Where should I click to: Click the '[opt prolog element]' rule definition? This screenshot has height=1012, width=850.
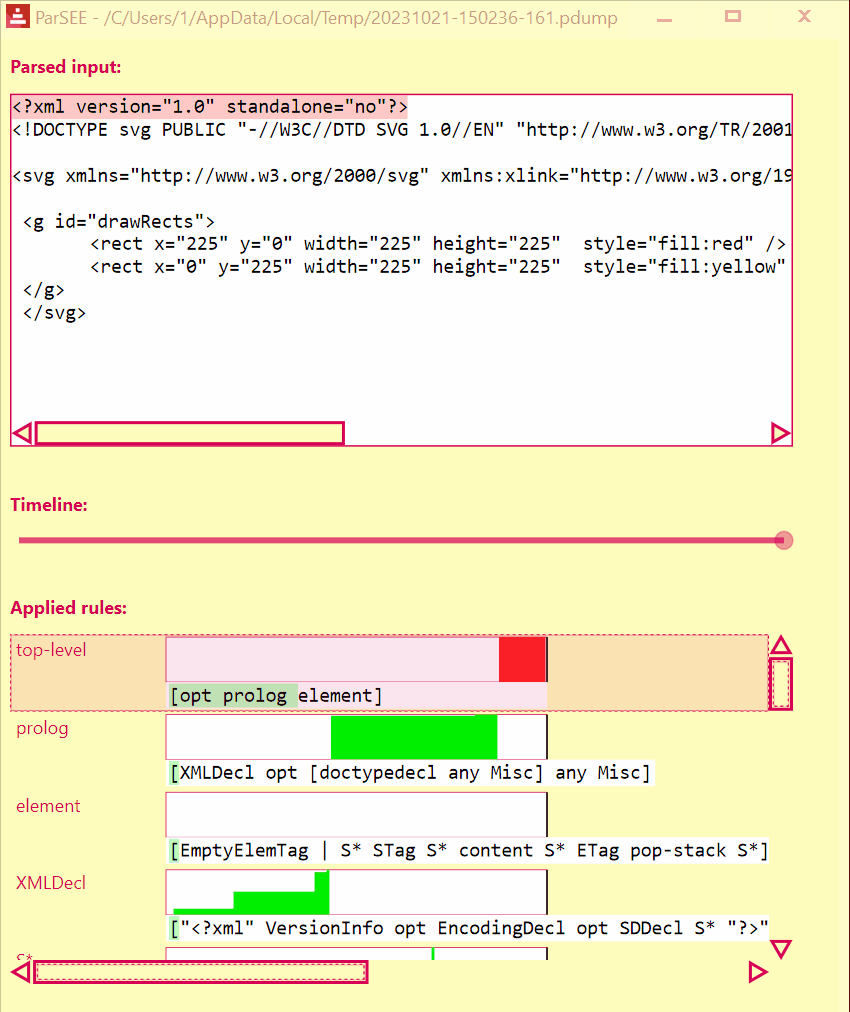point(276,696)
